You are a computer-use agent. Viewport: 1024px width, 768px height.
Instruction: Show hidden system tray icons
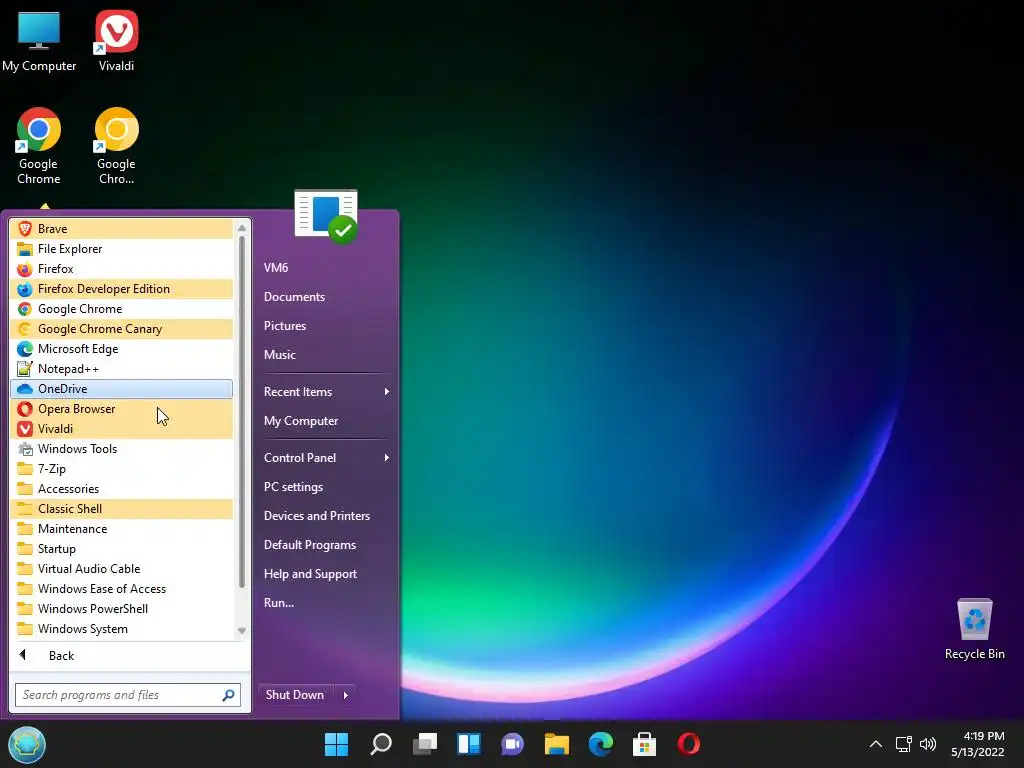click(876, 744)
